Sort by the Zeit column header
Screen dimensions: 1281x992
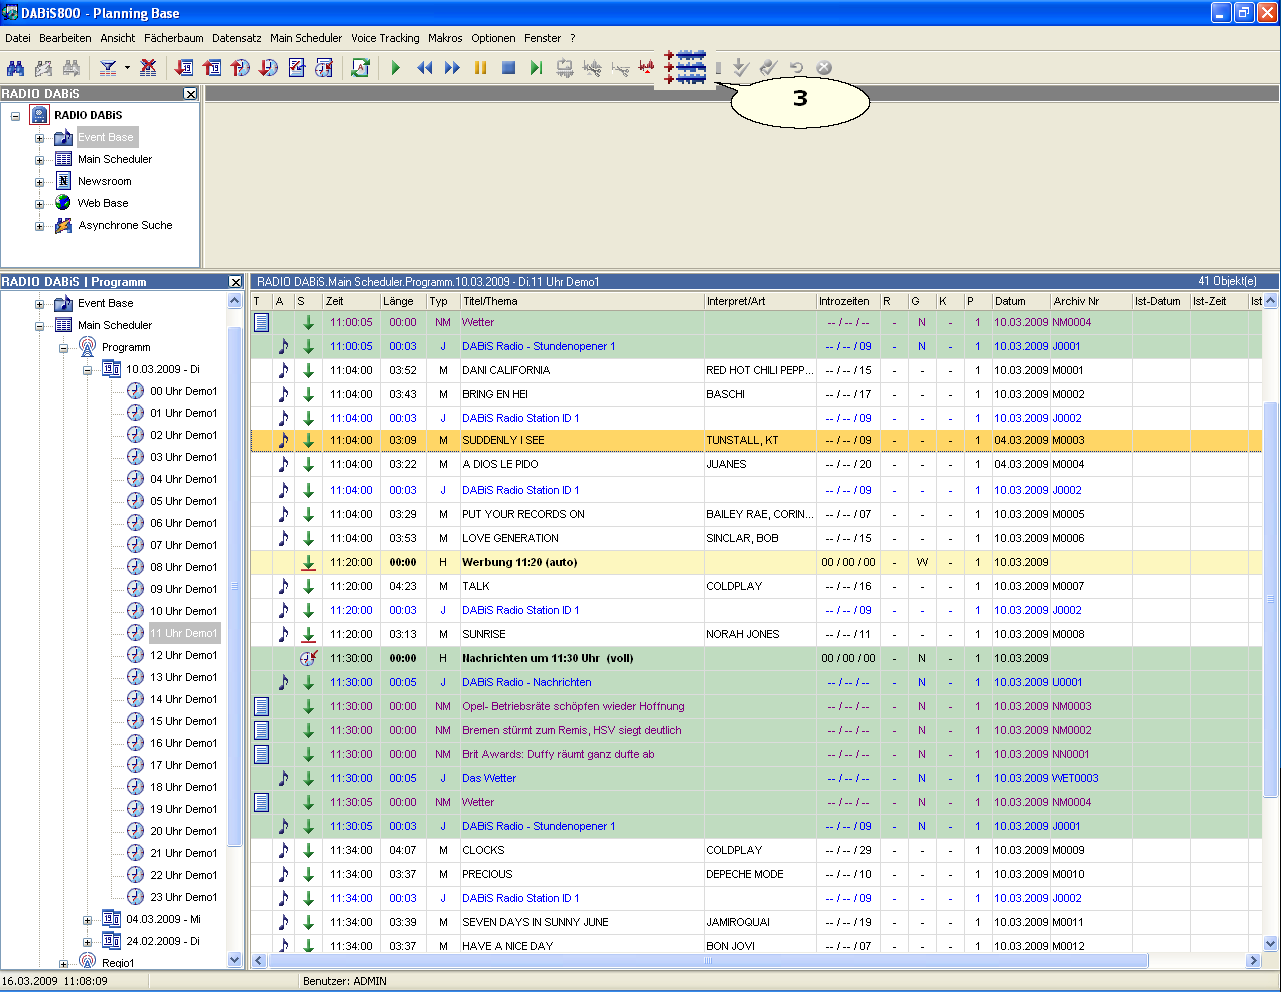pos(350,301)
